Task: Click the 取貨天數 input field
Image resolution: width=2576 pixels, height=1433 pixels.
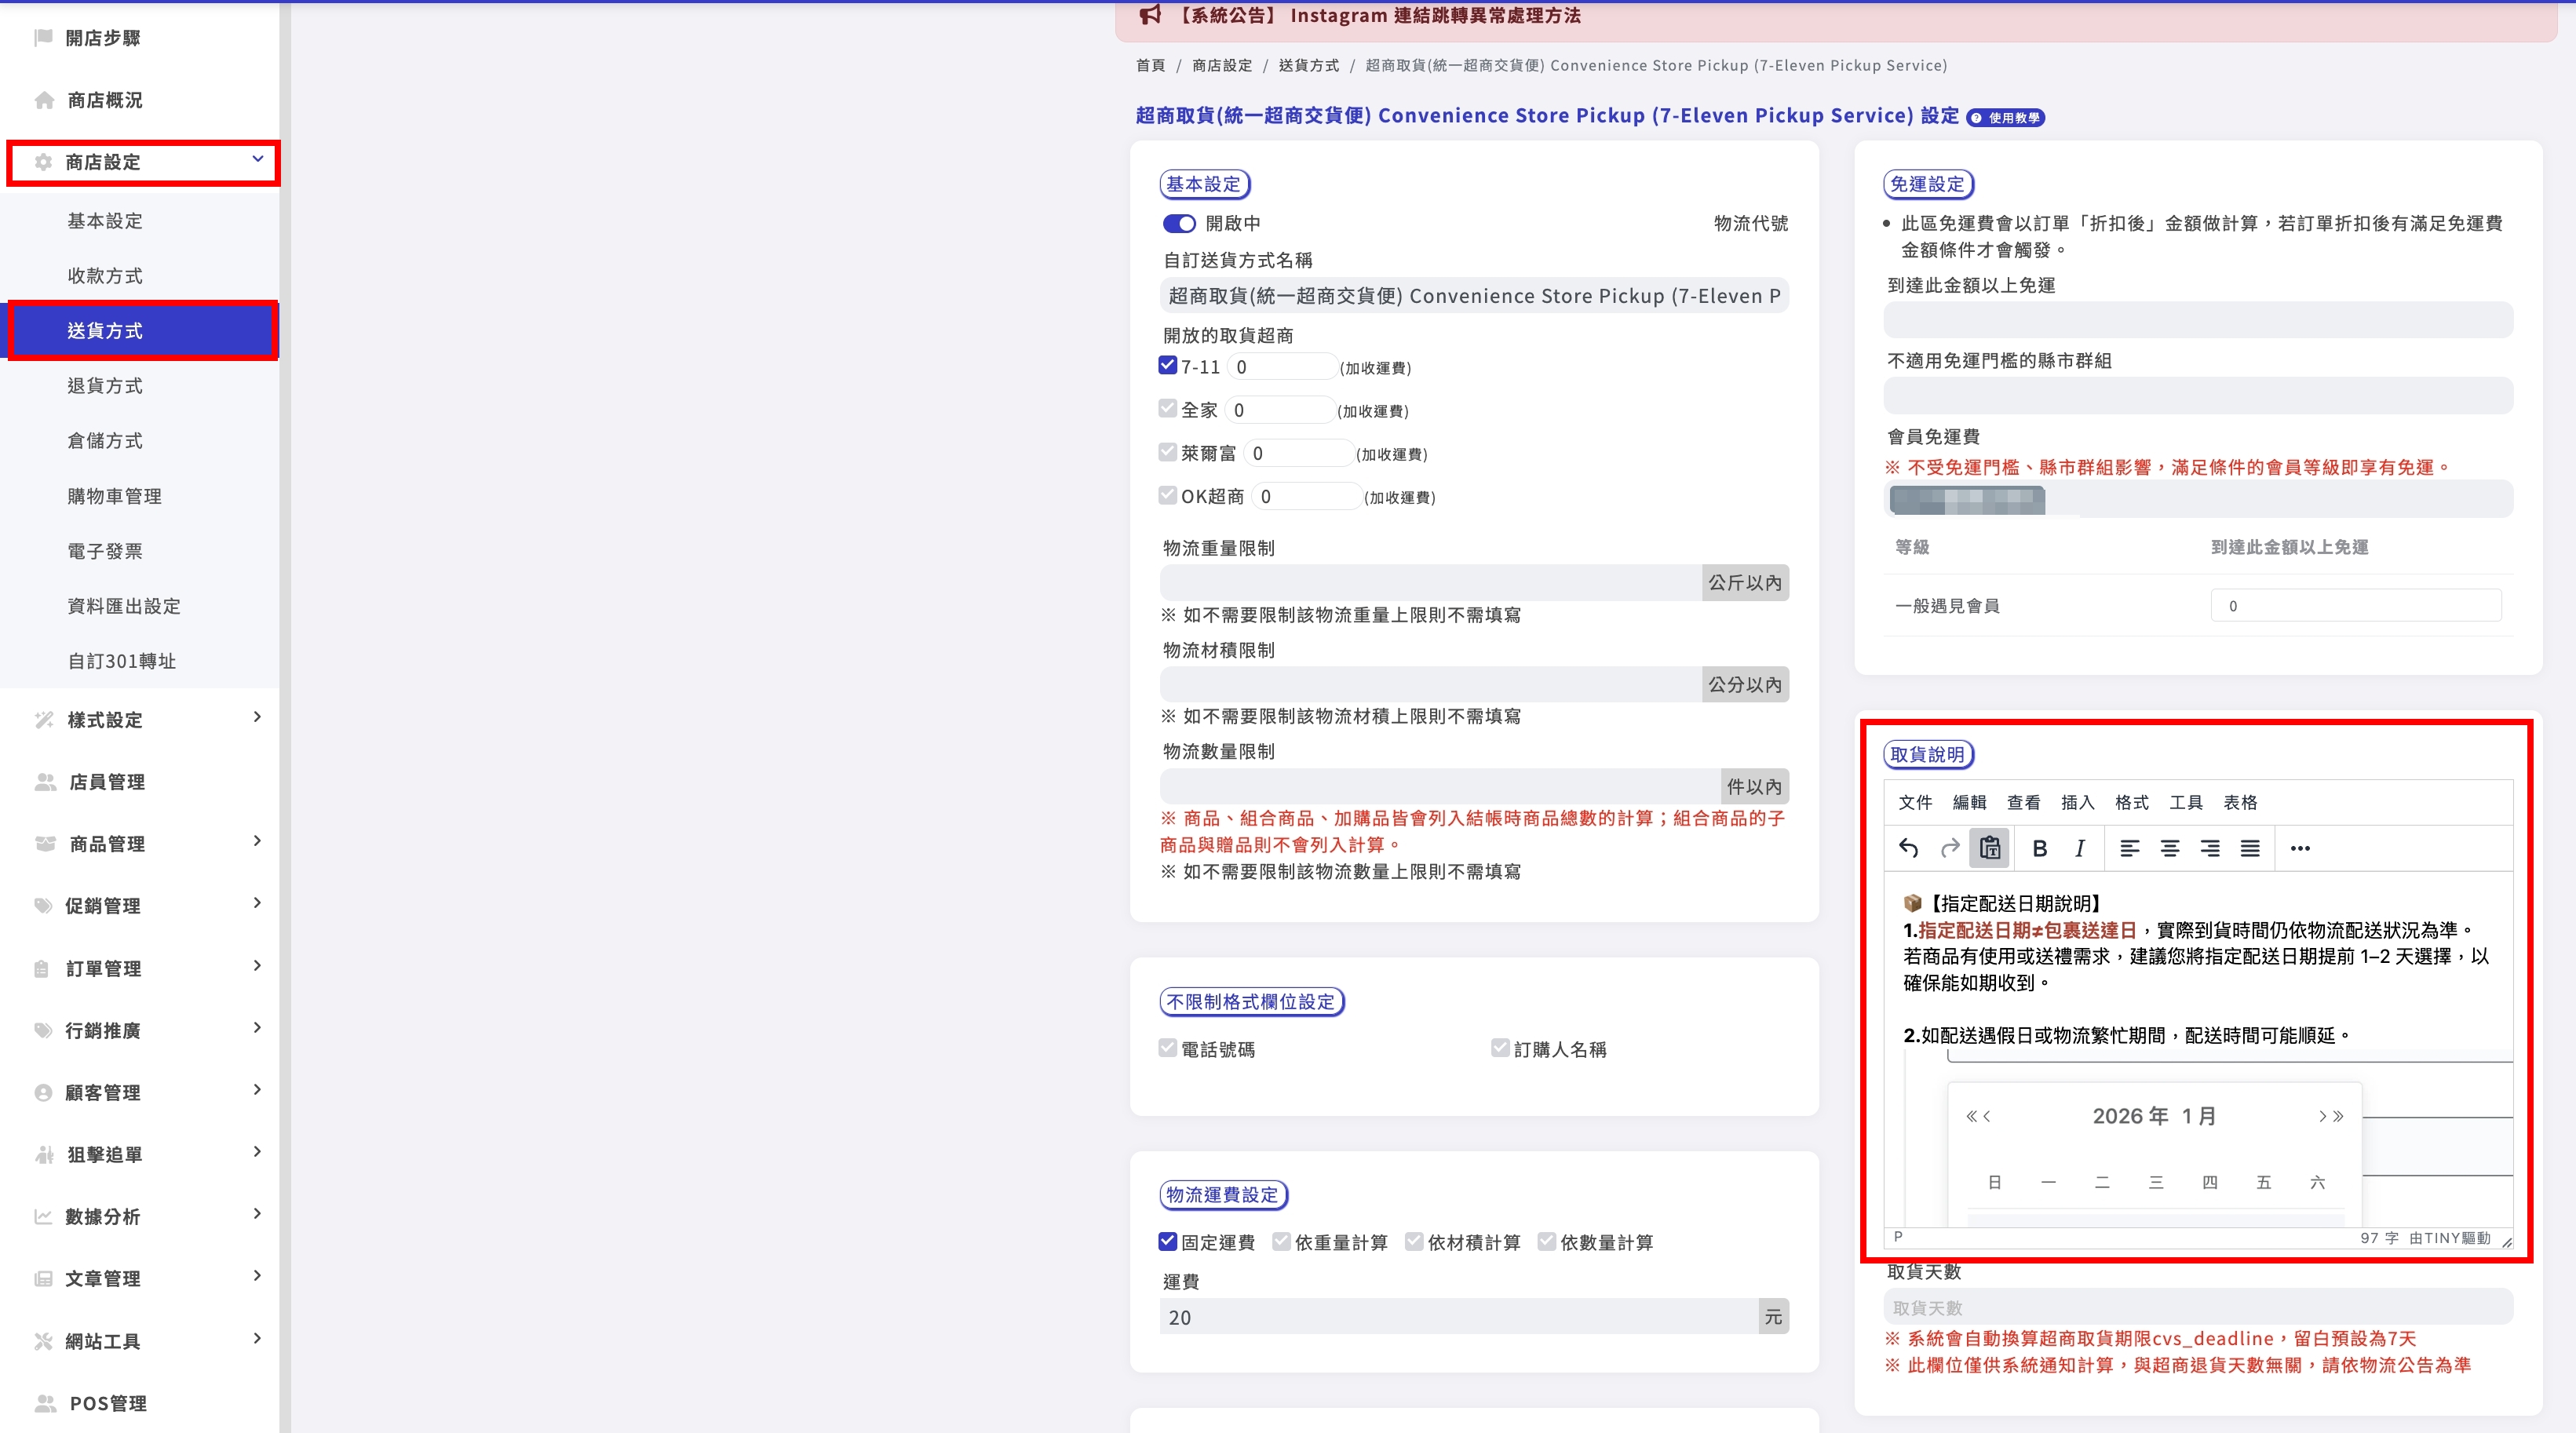Action: [2198, 1308]
